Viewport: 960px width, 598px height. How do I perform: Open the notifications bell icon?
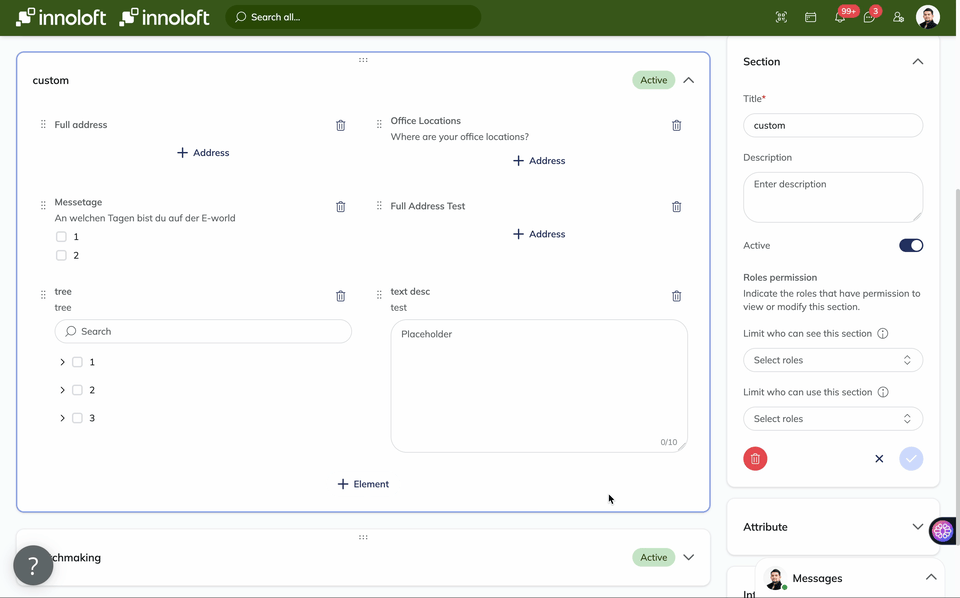[x=840, y=17]
